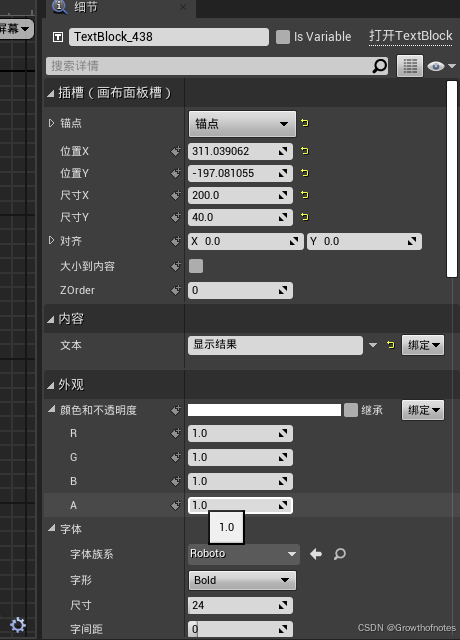This screenshot has height=640, width=460.
Task: Click the 绑定 button for 文本
Action: click(423, 345)
